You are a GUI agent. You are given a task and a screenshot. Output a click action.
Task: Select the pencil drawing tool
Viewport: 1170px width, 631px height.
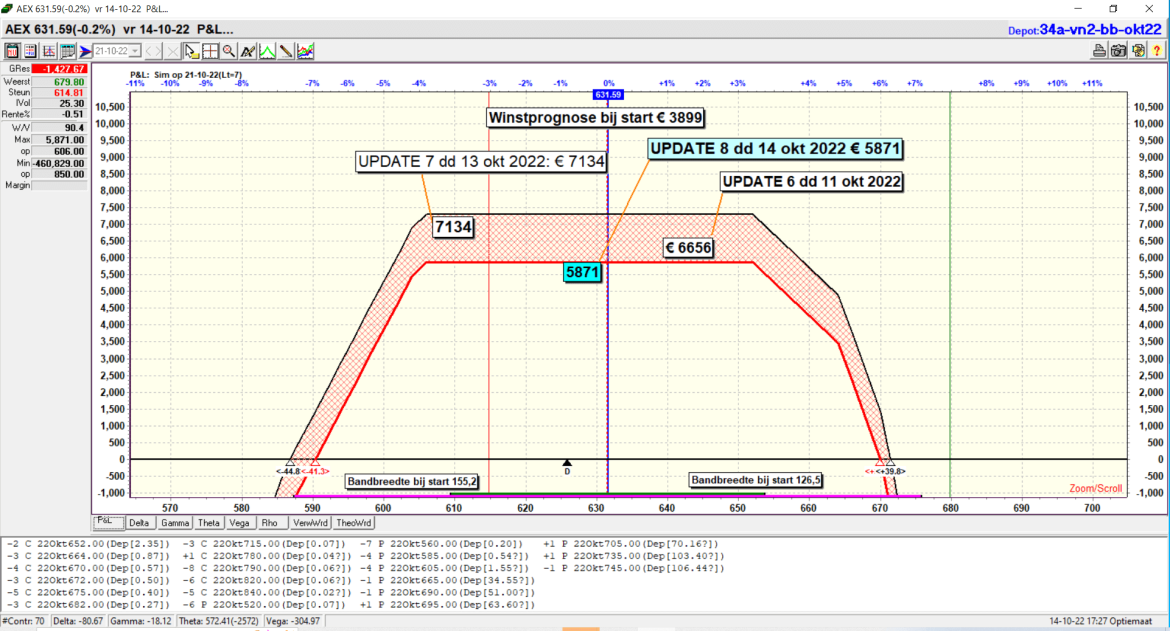pyautogui.click(x=286, y=51)
